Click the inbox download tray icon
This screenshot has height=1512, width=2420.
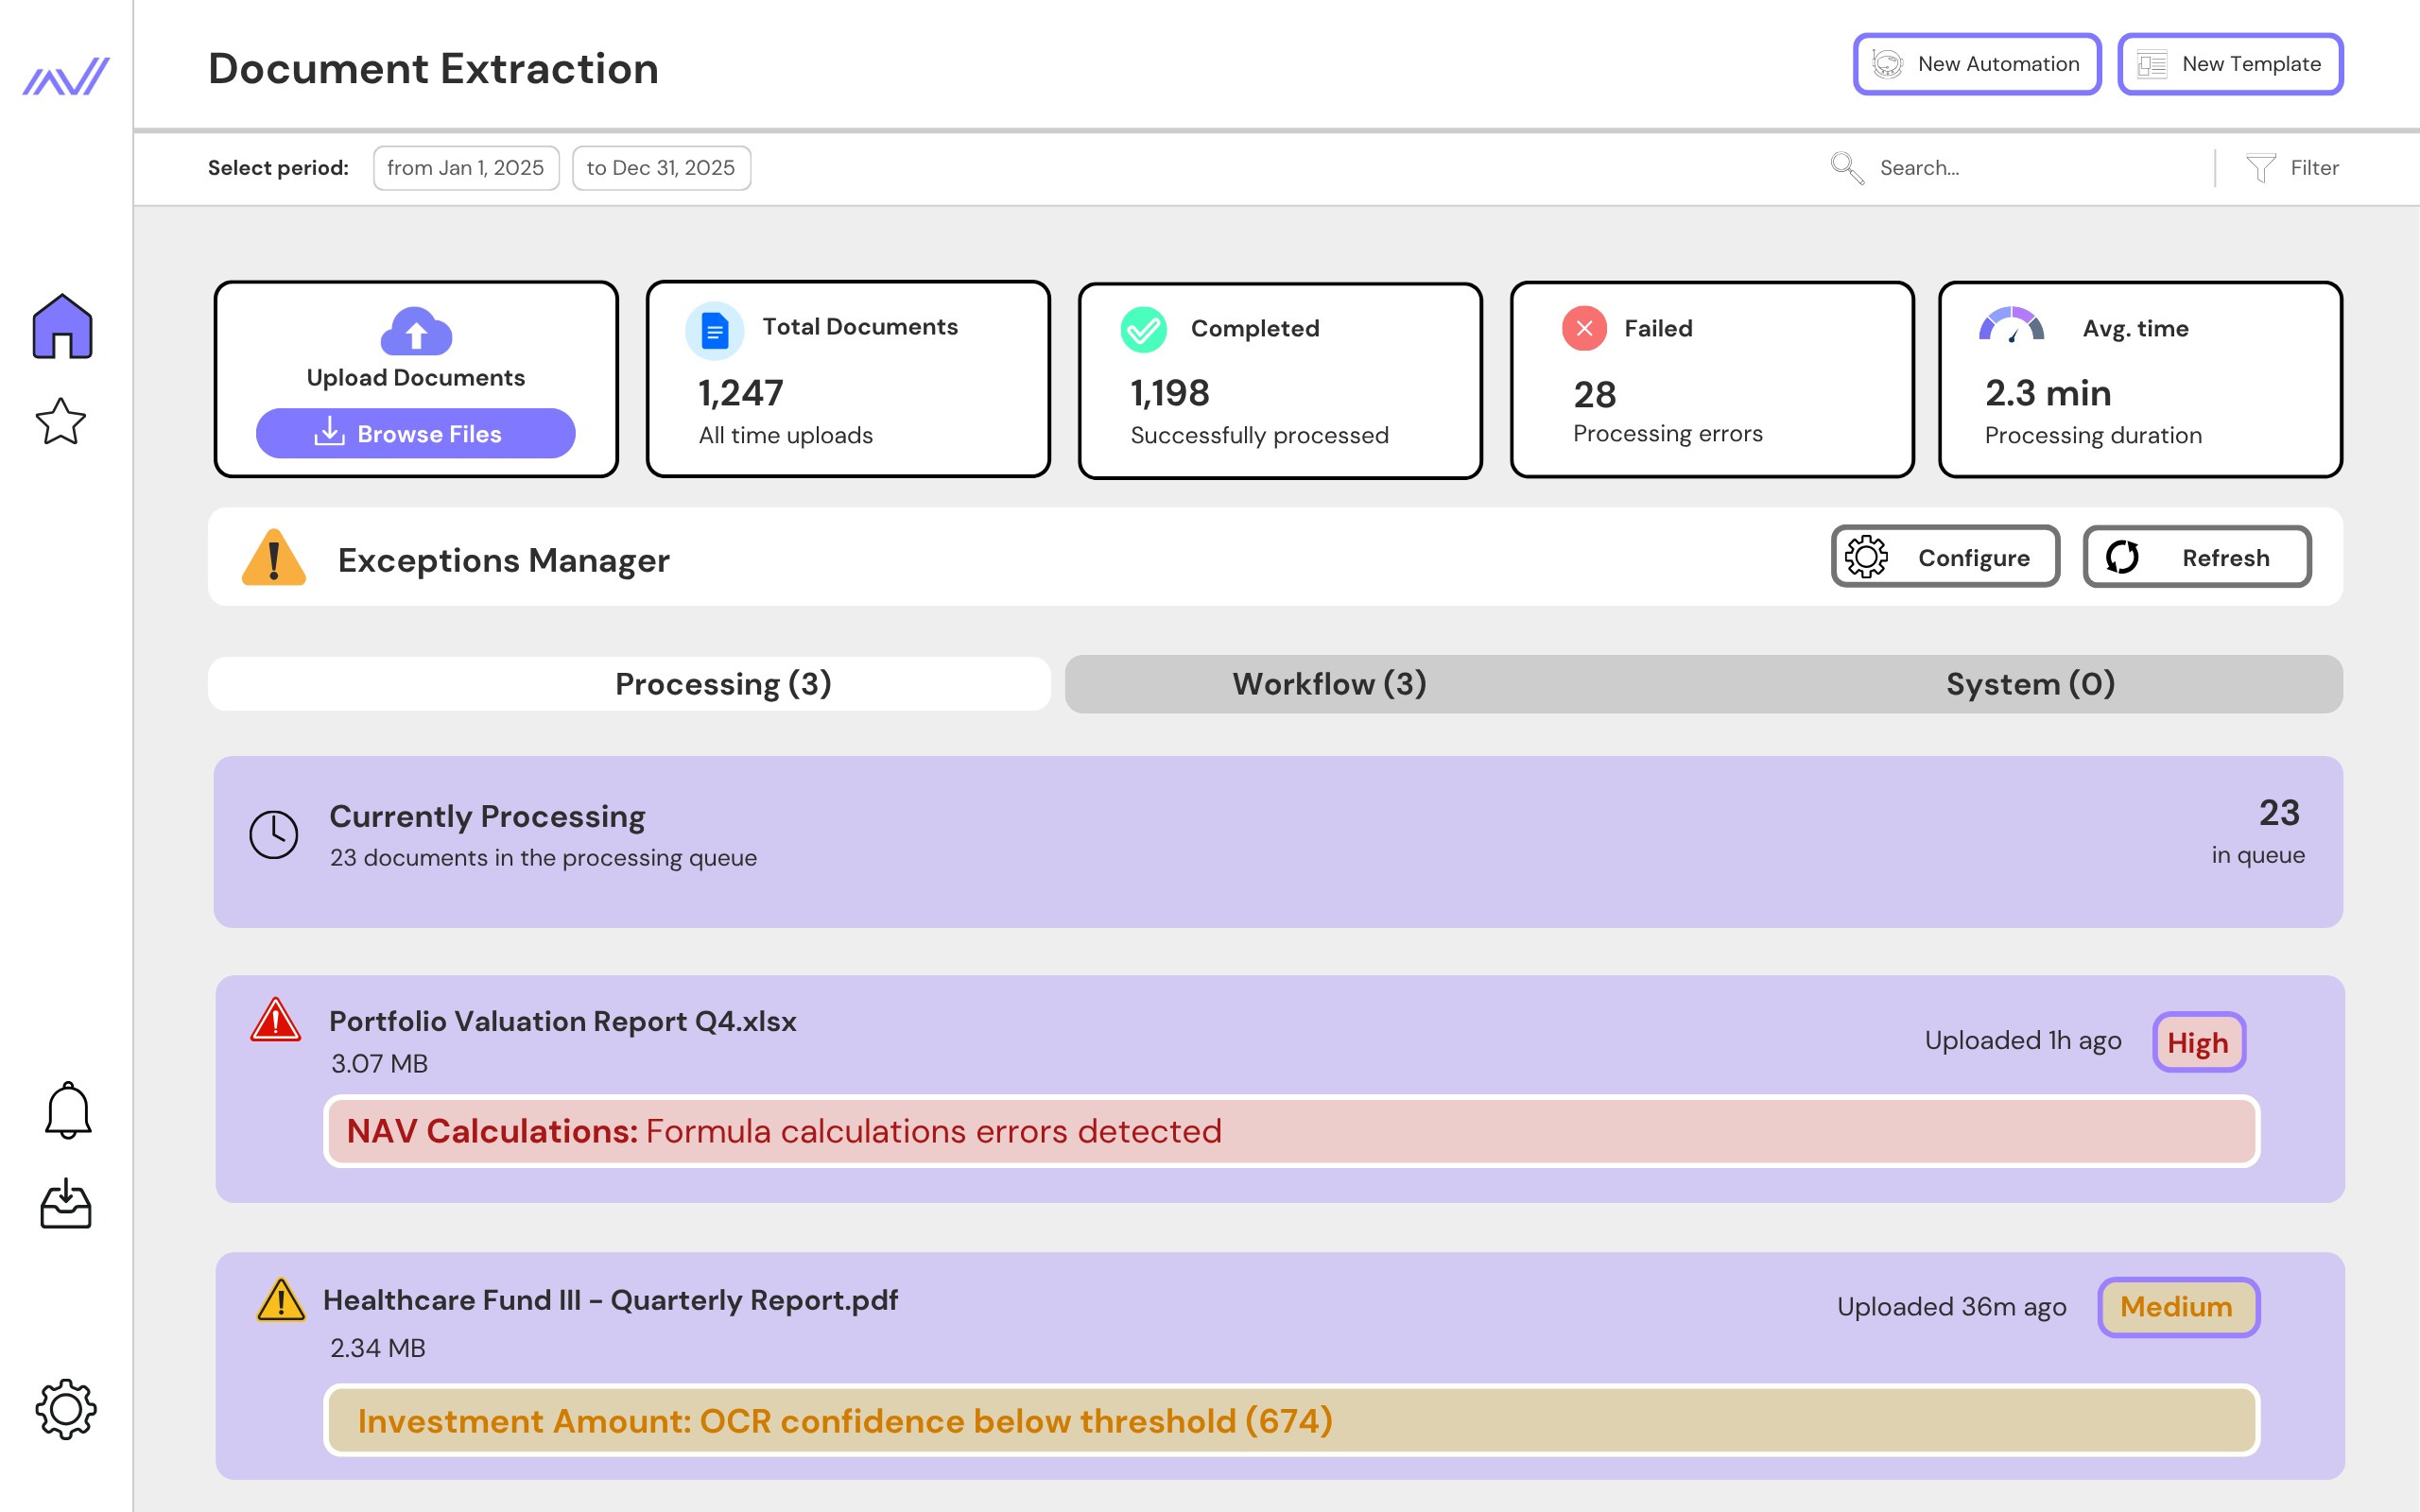coord(66,1203)
